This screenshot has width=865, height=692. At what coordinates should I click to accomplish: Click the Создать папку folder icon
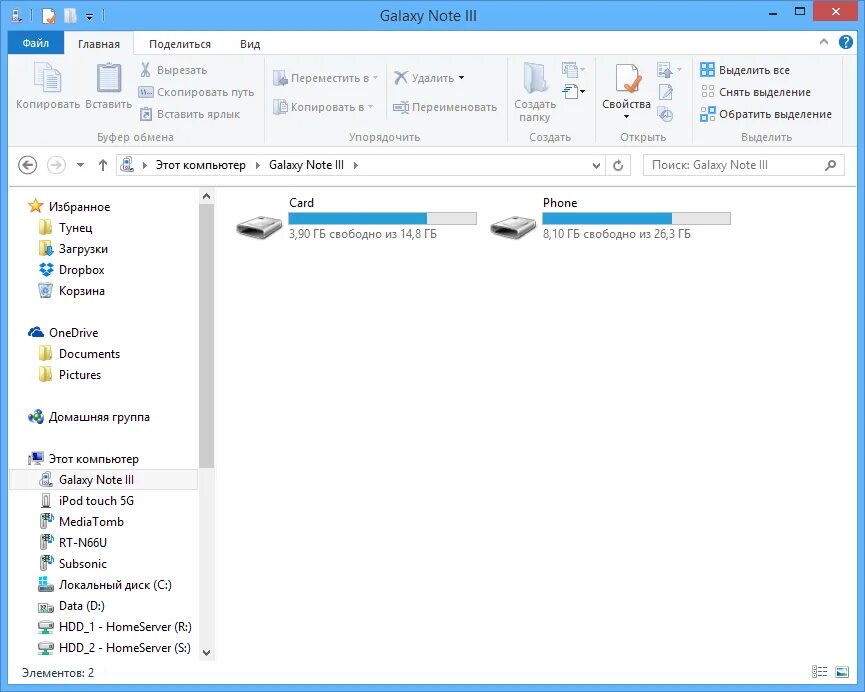pos(535,78)
